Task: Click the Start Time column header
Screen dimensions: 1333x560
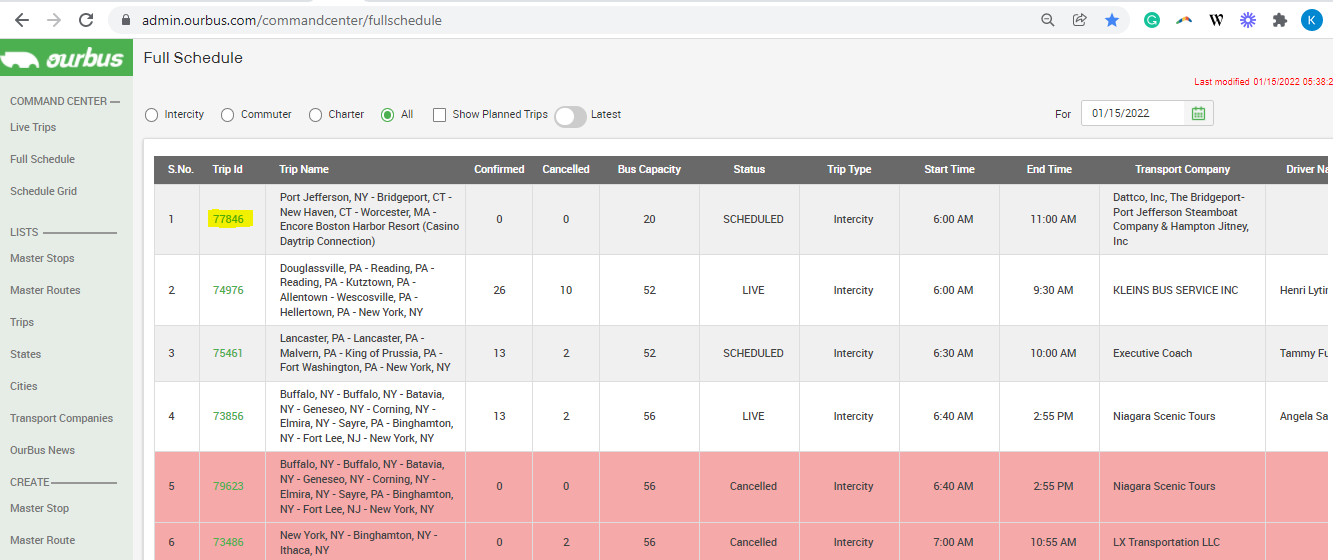Action: pos(949,169)
